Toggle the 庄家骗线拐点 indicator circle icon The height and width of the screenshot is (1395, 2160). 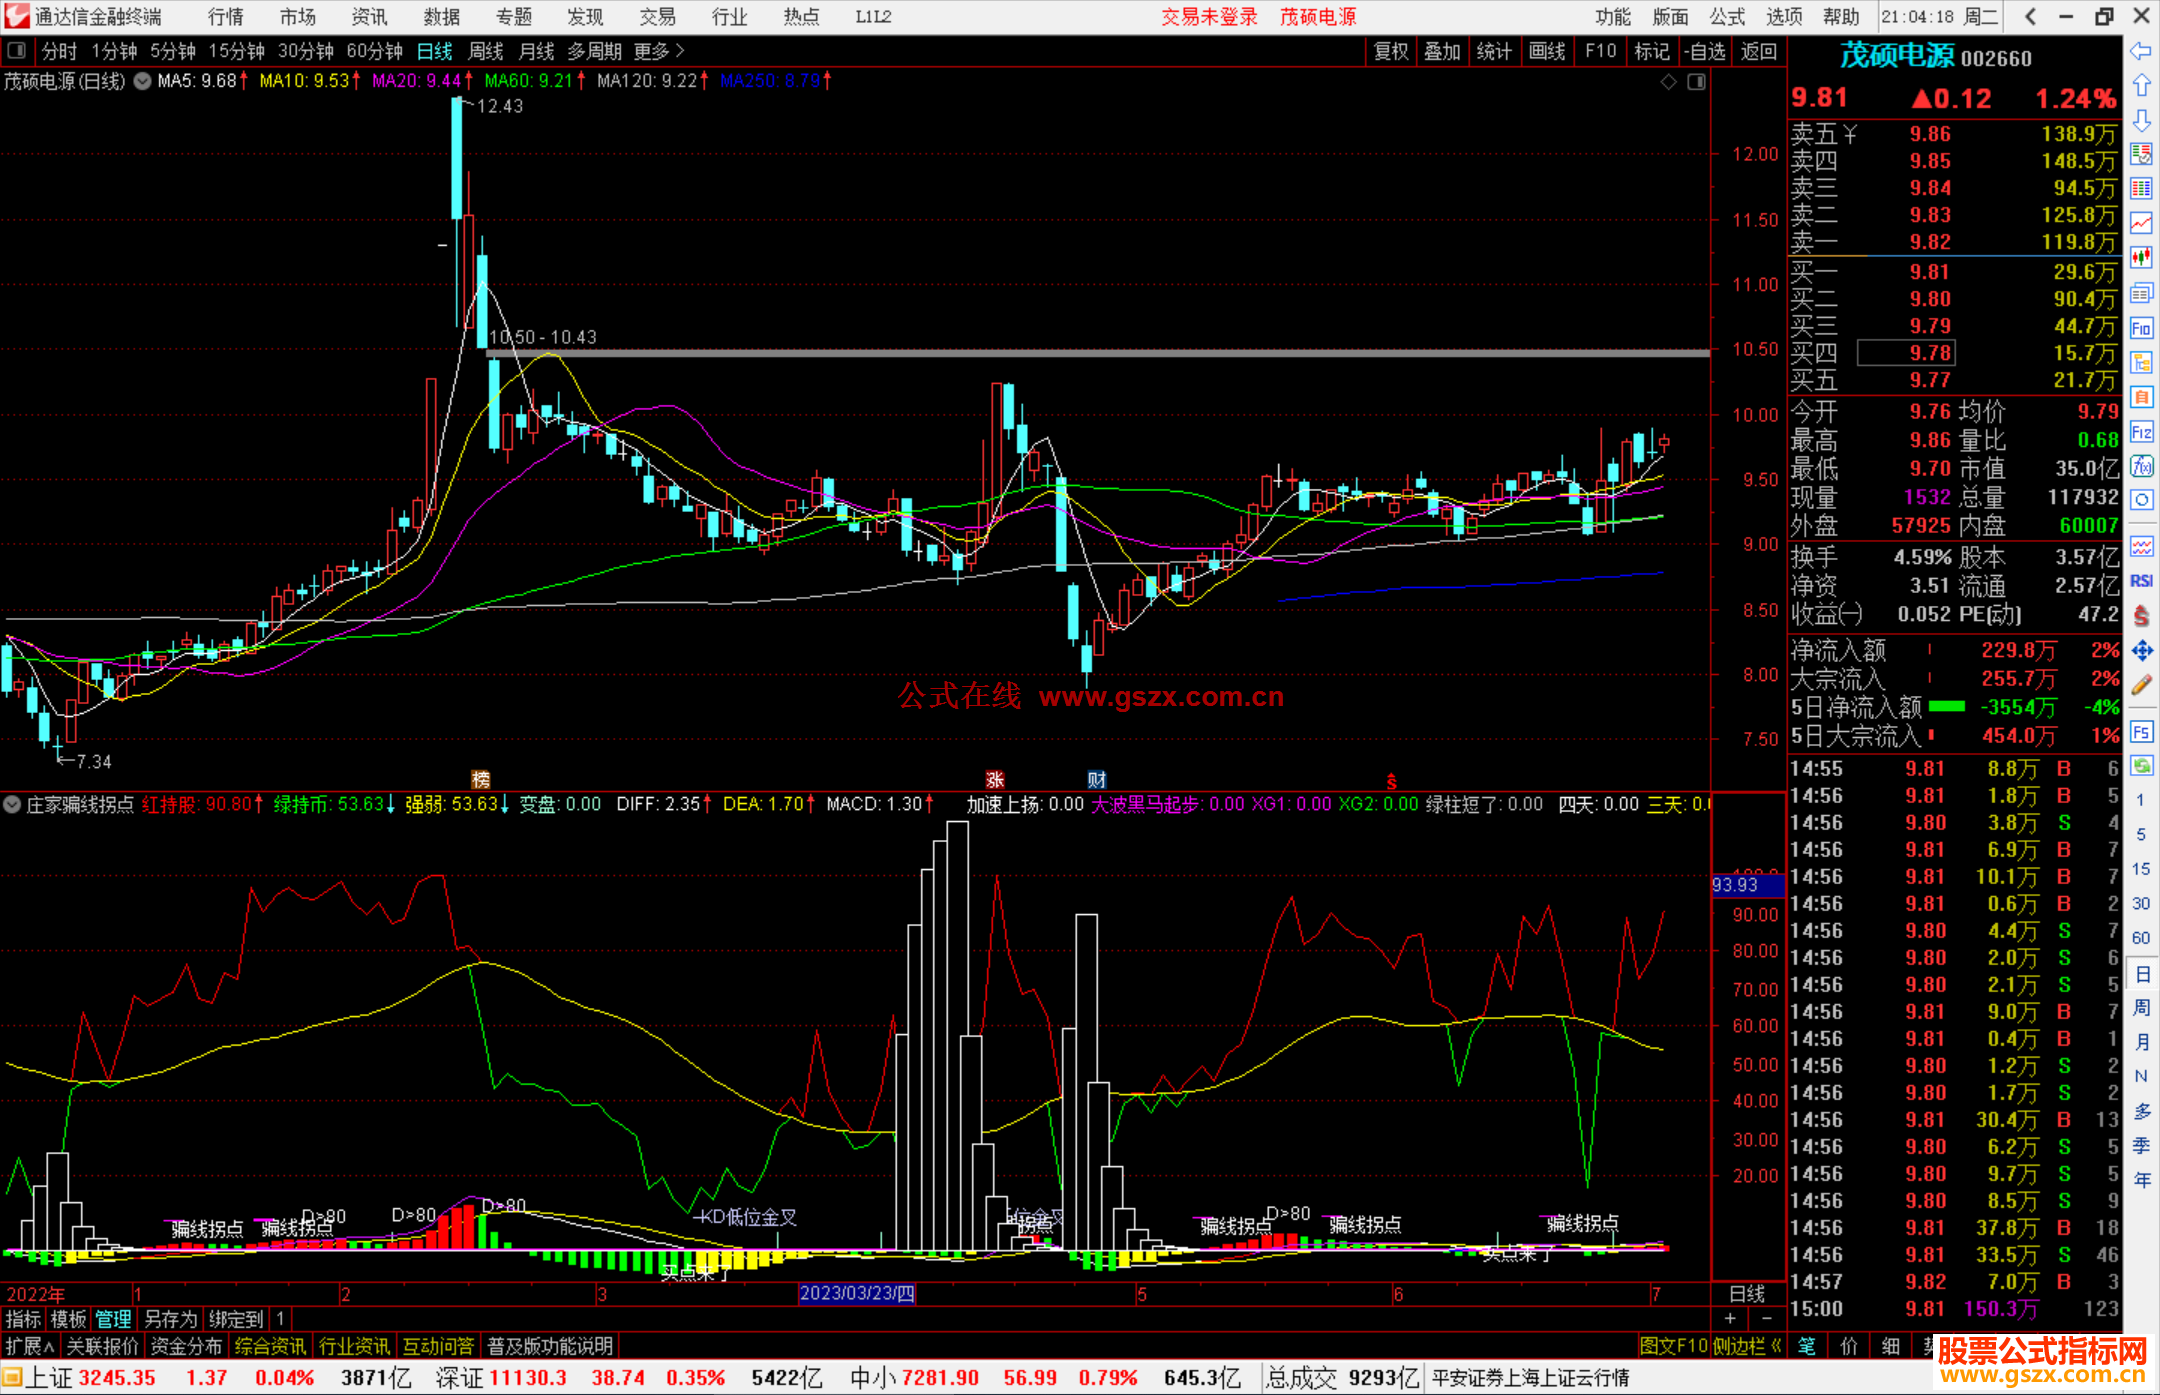tap(12, 804)
